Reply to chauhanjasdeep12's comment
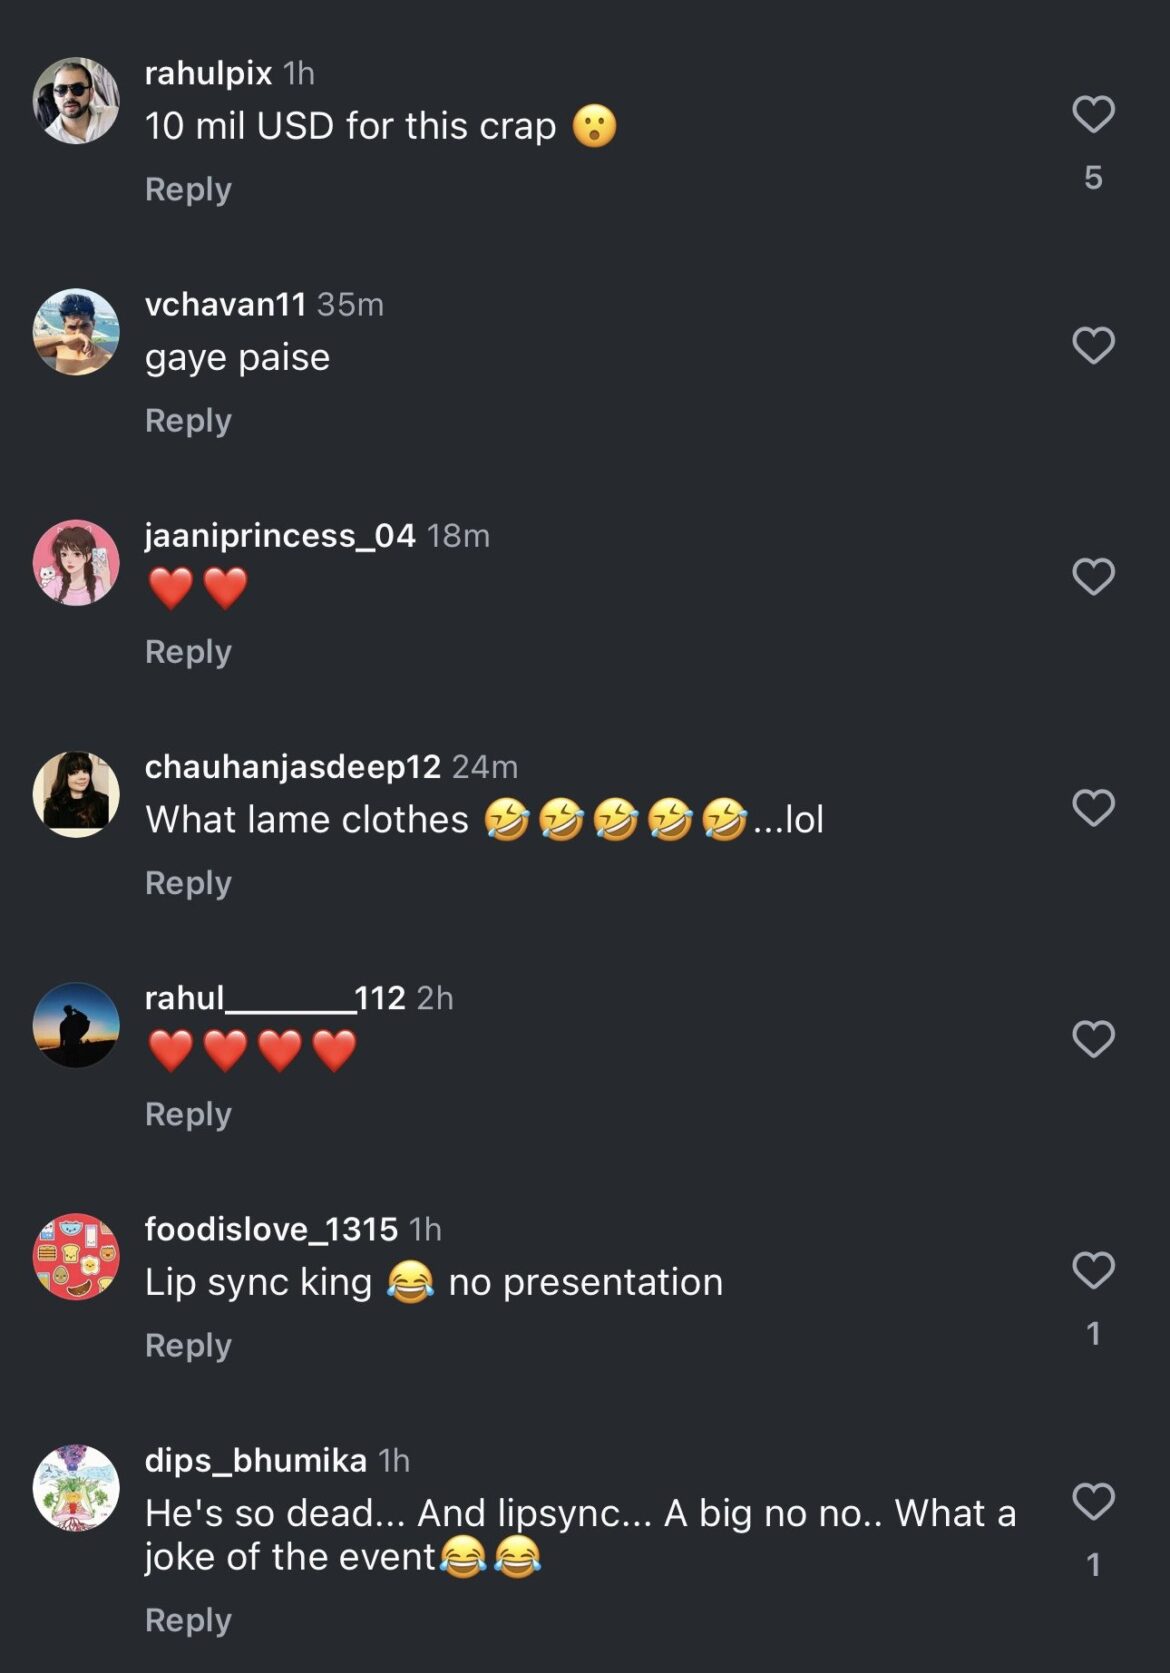This screenshot has height=1673, width=1170. [x=188, y=883]
